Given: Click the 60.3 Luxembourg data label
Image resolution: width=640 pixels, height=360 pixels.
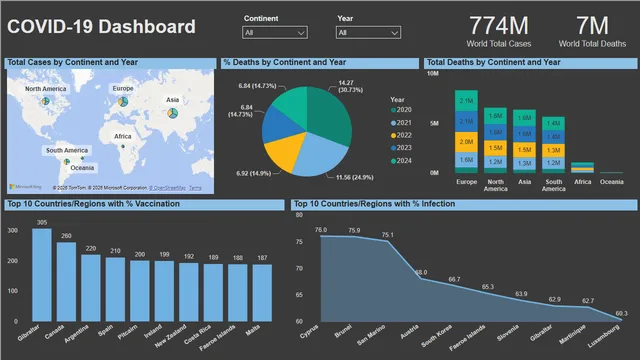Looking at the screenshot, I should (x=621, y=313).
